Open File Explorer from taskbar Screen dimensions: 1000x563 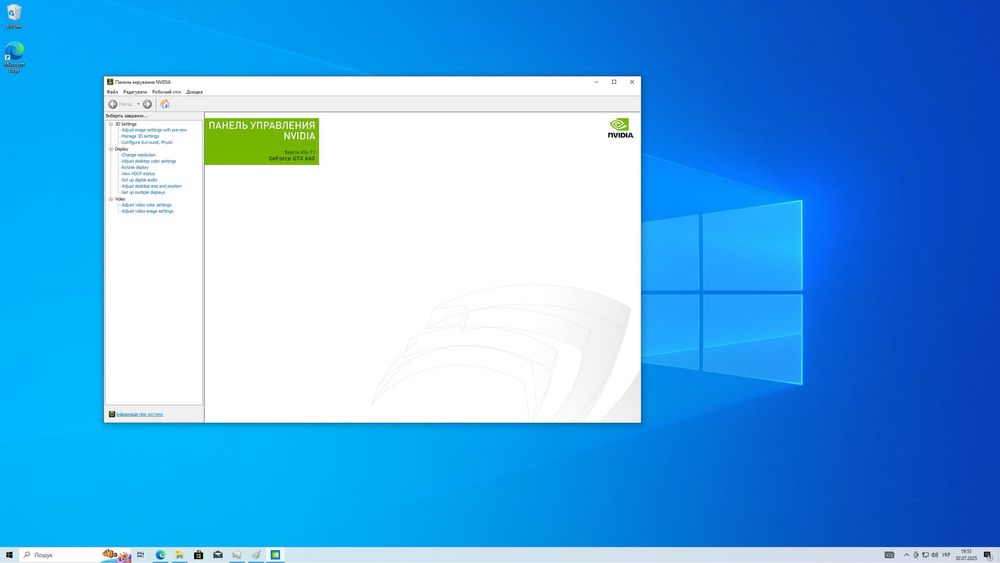point(179,555)
